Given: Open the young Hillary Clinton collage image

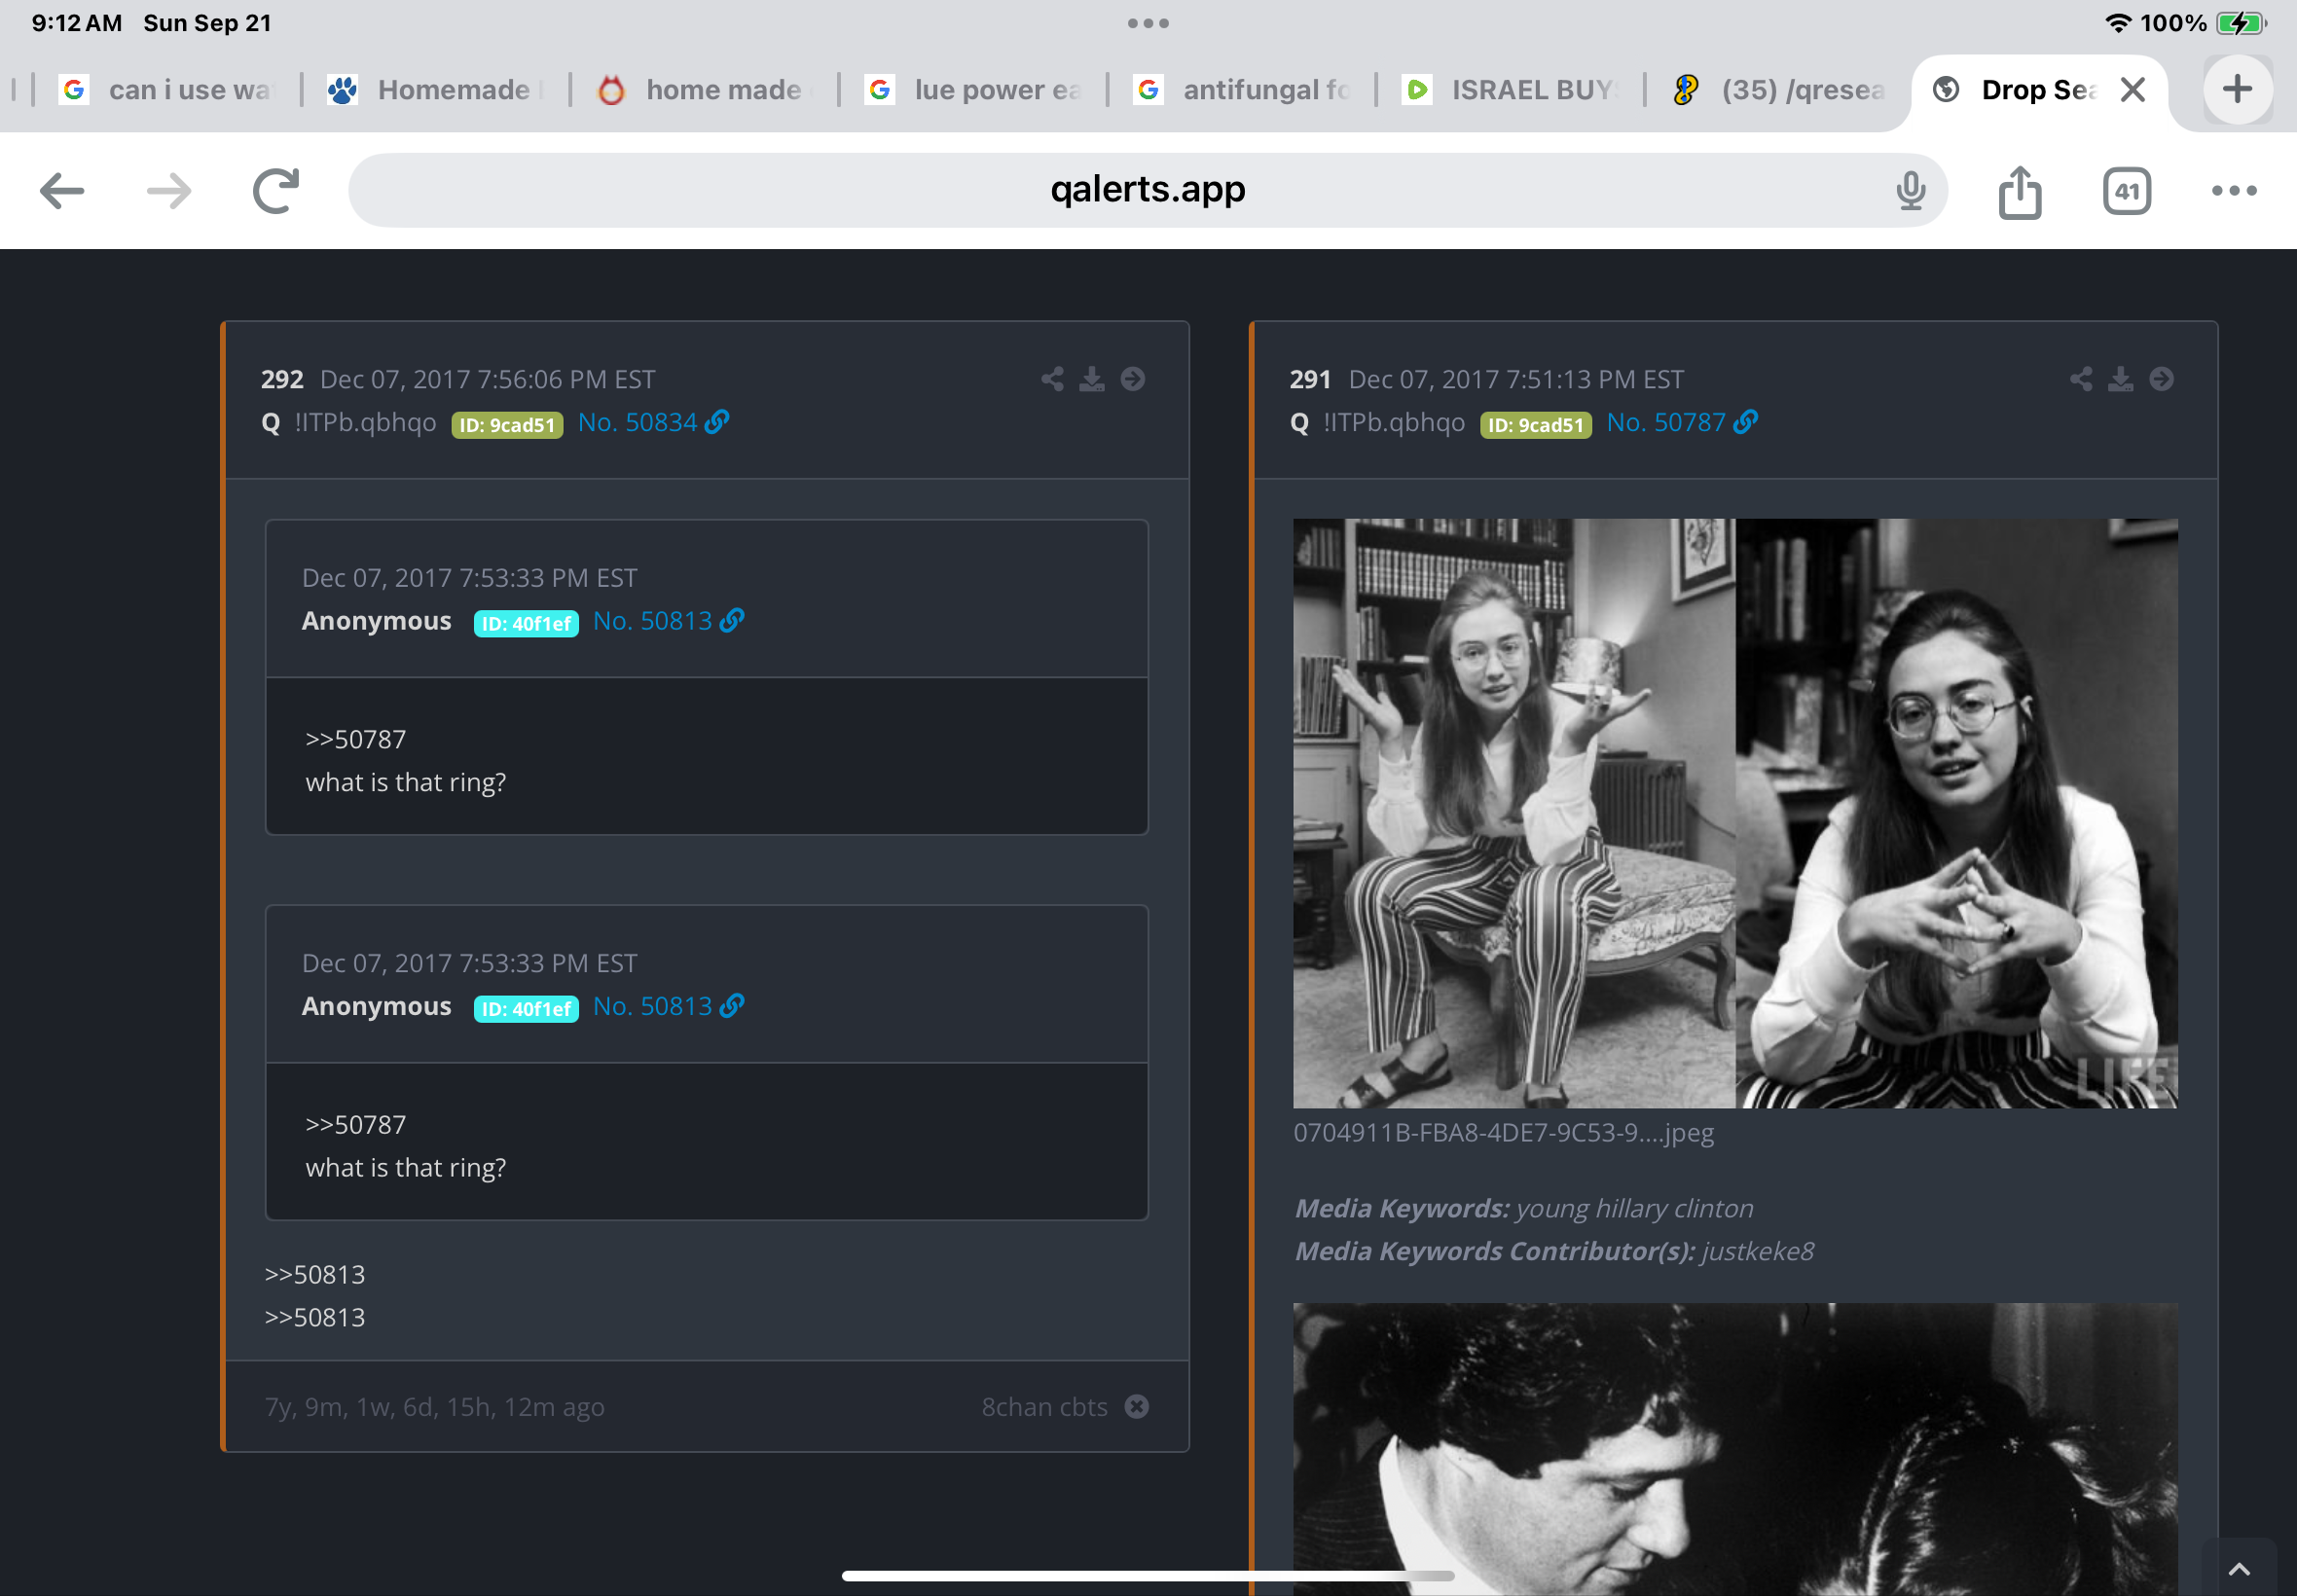Looking at the screenshot, I should point(1735,813).
